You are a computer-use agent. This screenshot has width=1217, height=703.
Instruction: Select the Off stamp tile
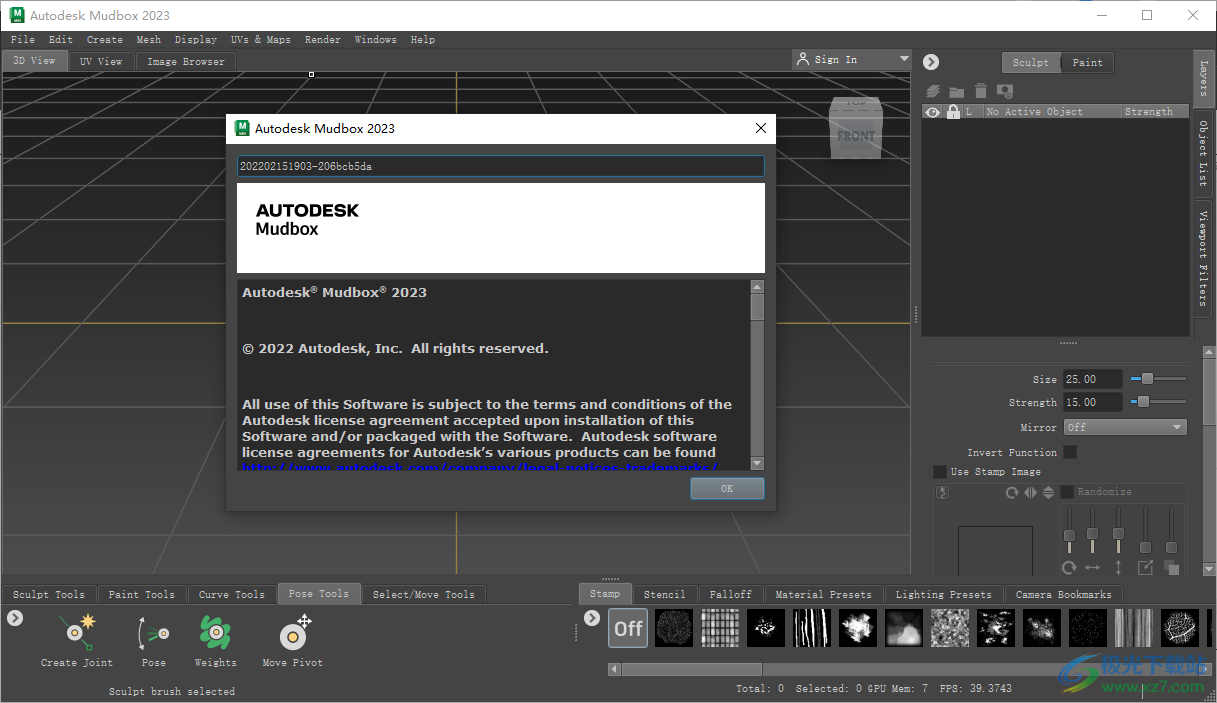point(628,628)
